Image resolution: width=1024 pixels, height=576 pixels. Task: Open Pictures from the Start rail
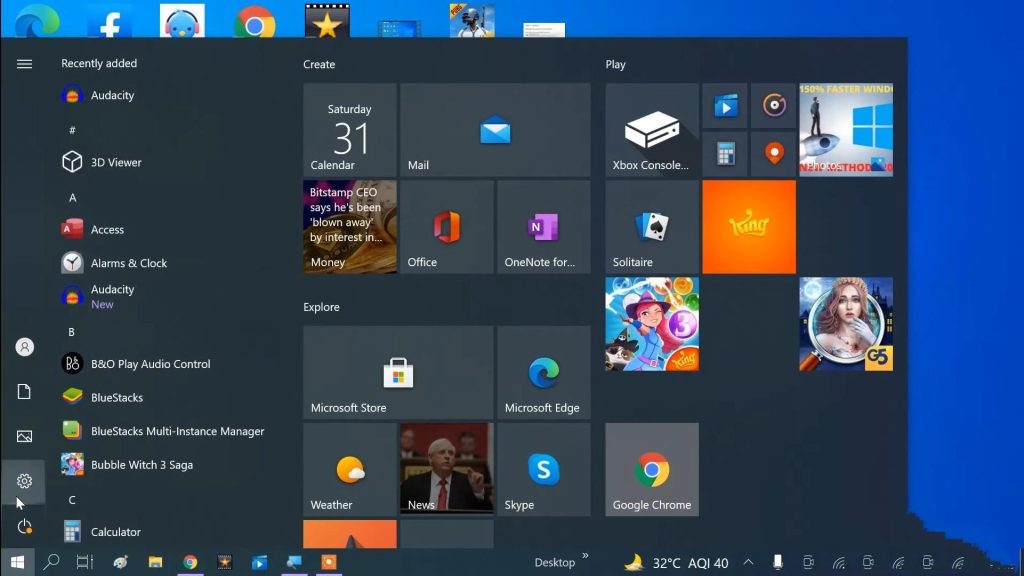point(24,436)
